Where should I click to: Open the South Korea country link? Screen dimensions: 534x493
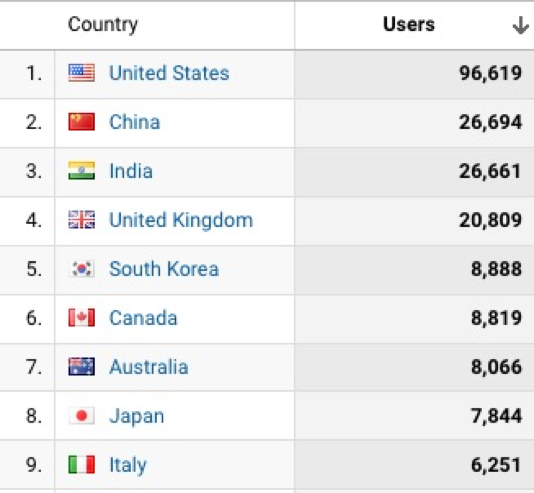click(x=164, y=269)
